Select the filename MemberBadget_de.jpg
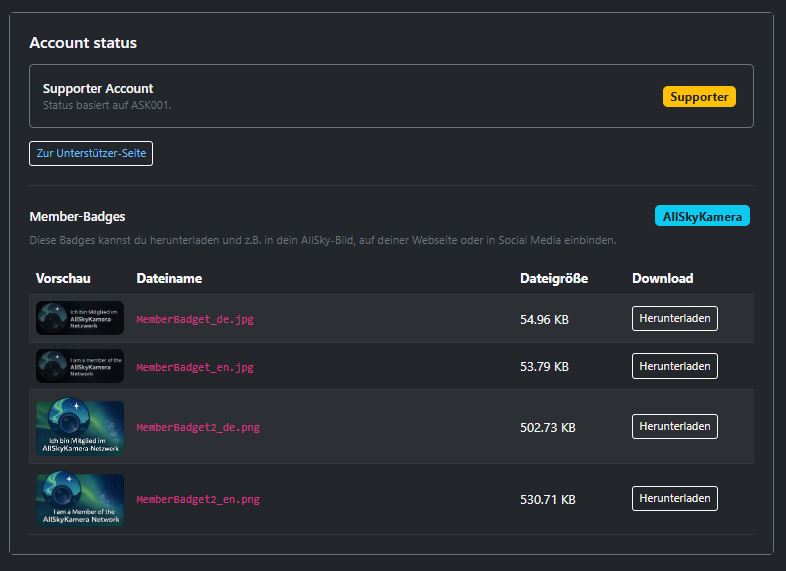786x571 pixels. (x=195, y=320)
